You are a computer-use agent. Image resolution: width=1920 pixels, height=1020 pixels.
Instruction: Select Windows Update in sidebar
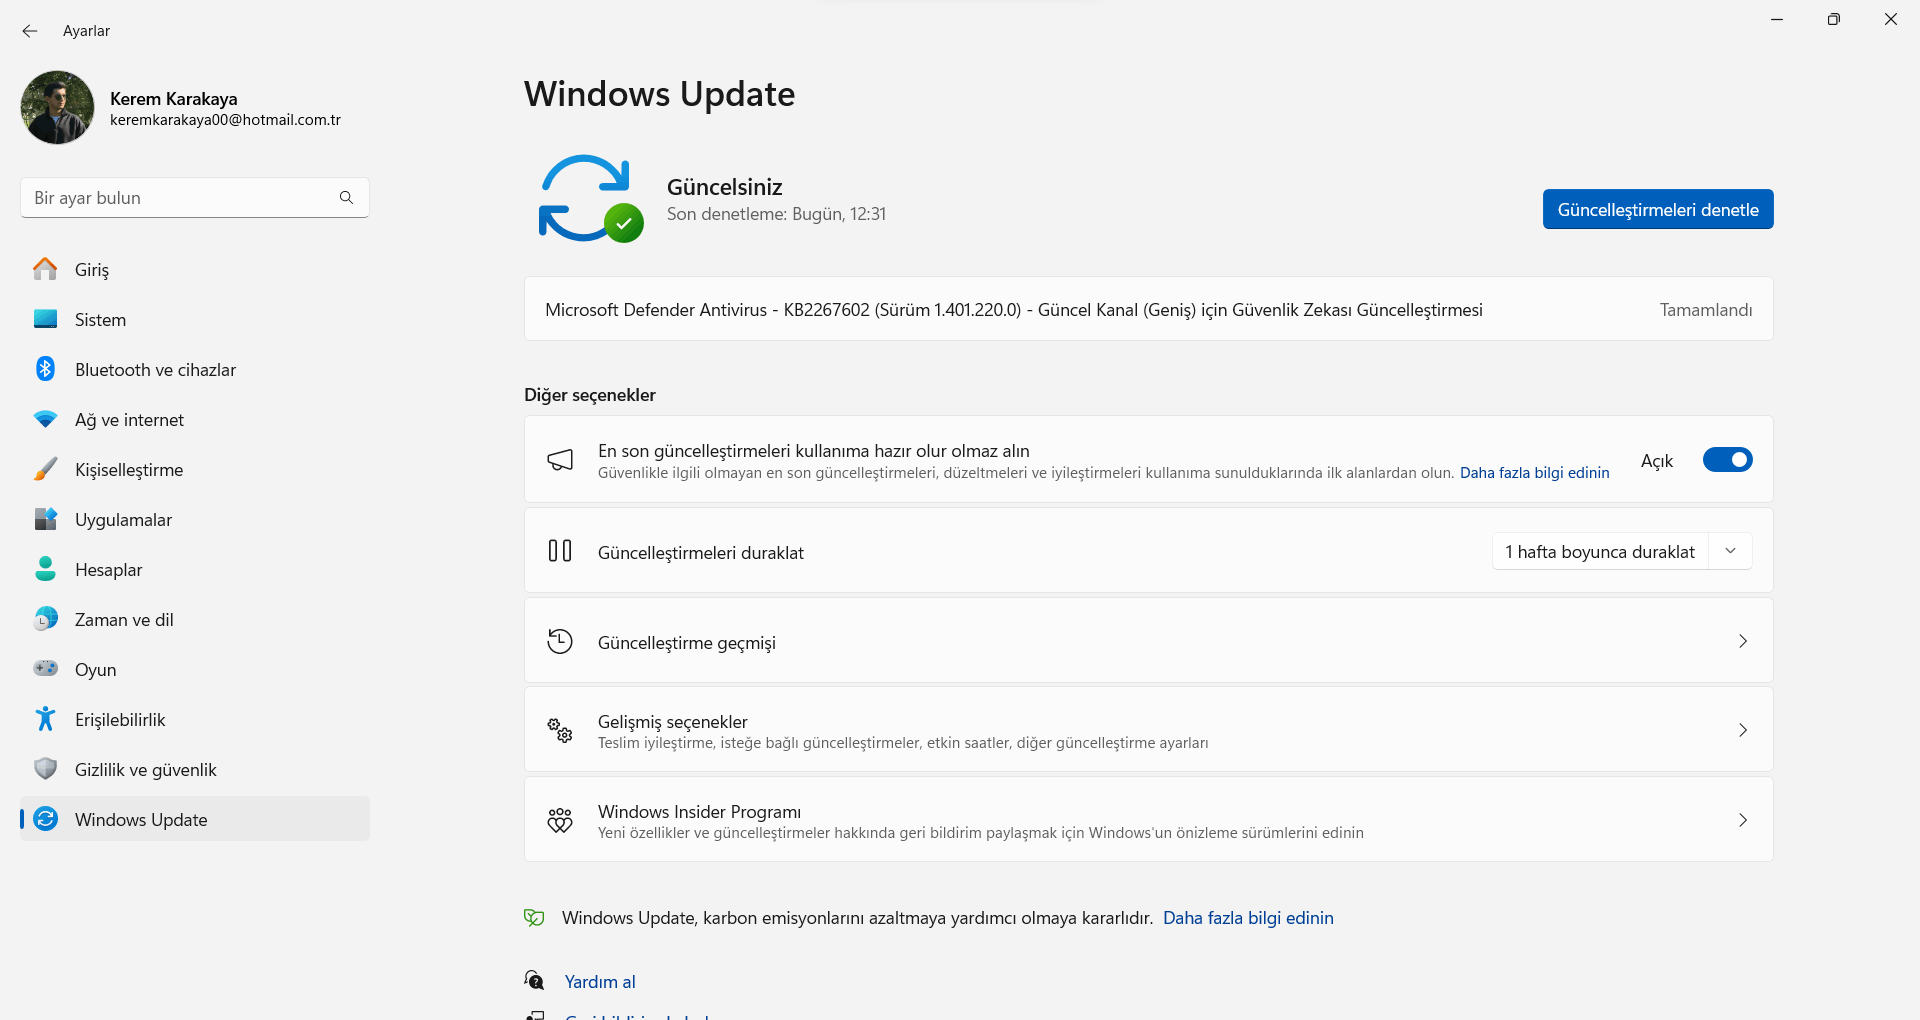pos(195,819)
